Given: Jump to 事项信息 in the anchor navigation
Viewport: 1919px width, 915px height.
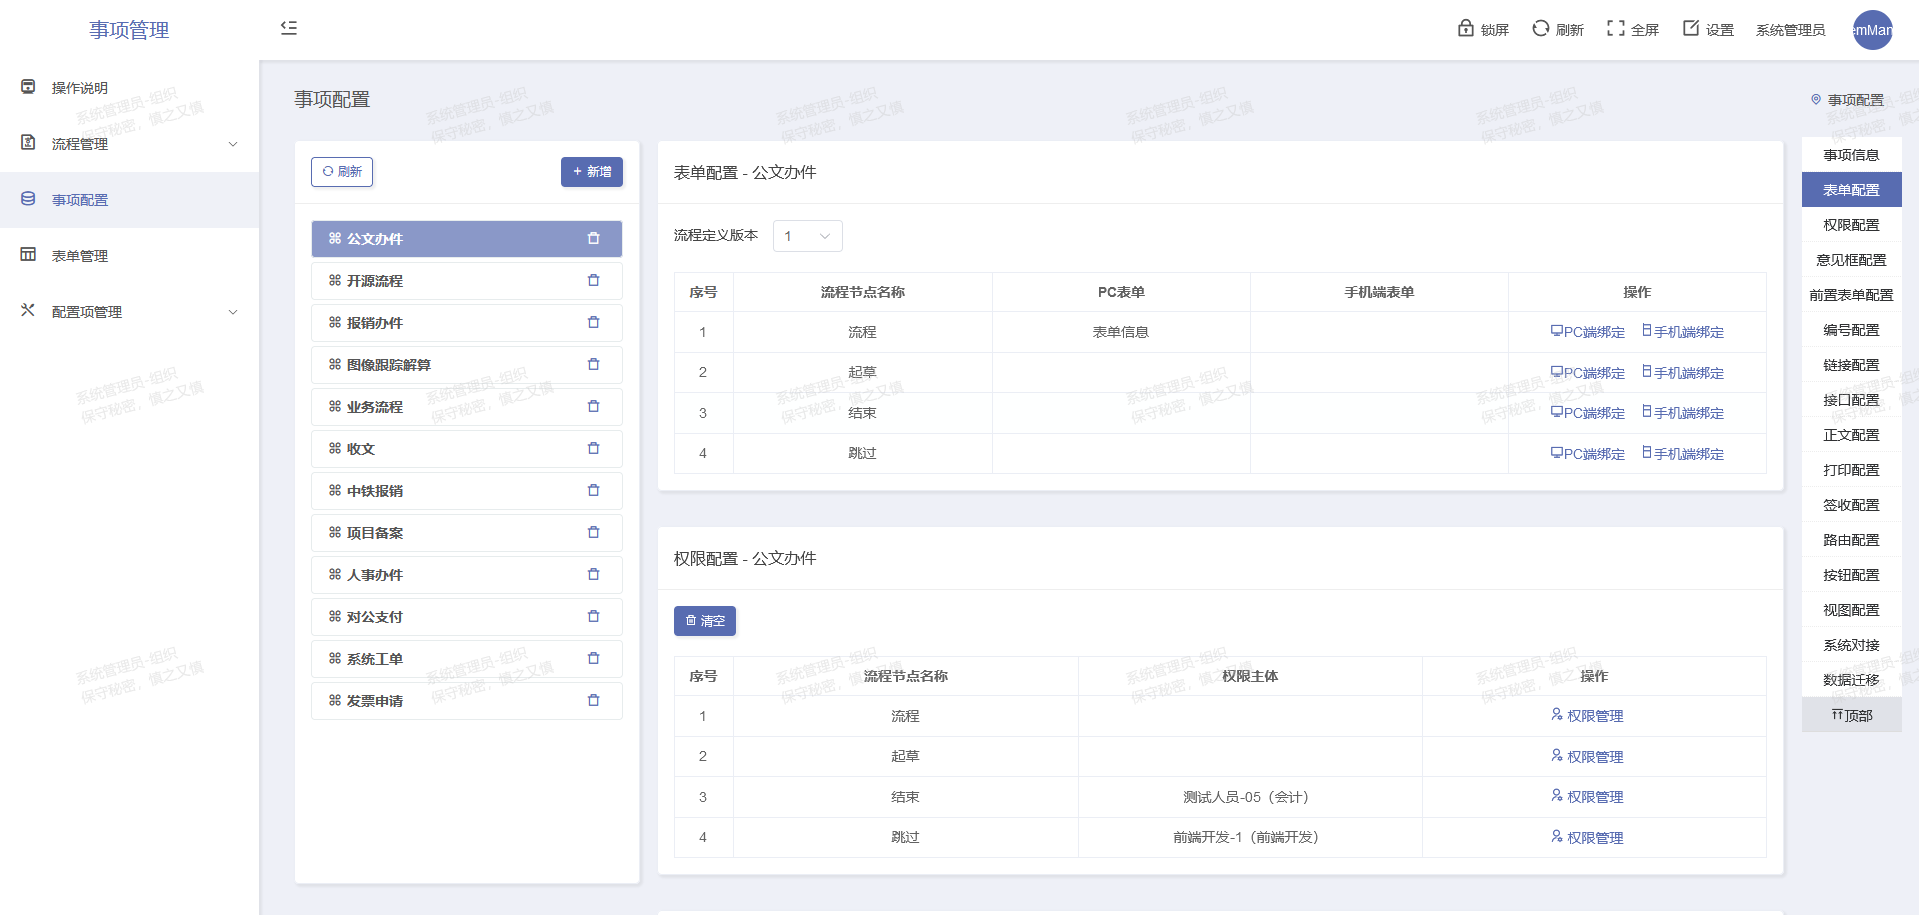Looking at the screenshot, I should [1851, 155].
